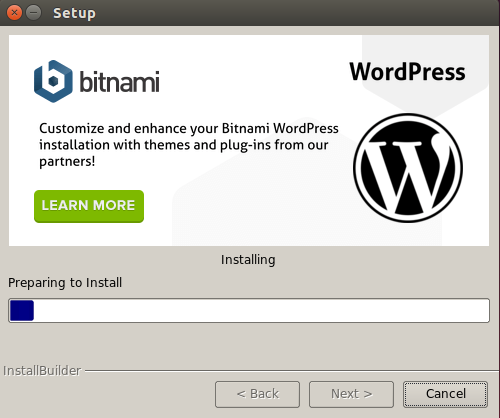Click the round WordPress W logo

408,168
